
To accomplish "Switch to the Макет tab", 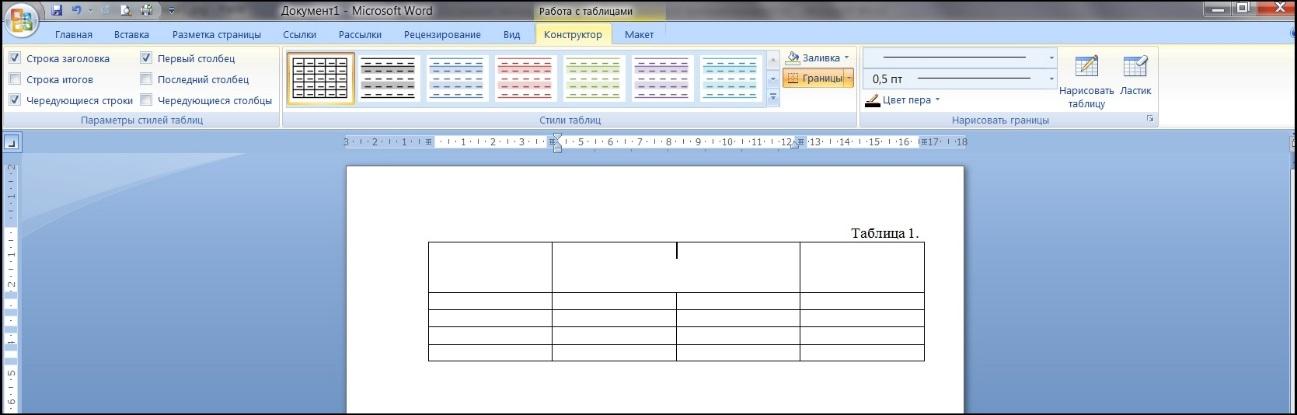I will pos(639,34).
